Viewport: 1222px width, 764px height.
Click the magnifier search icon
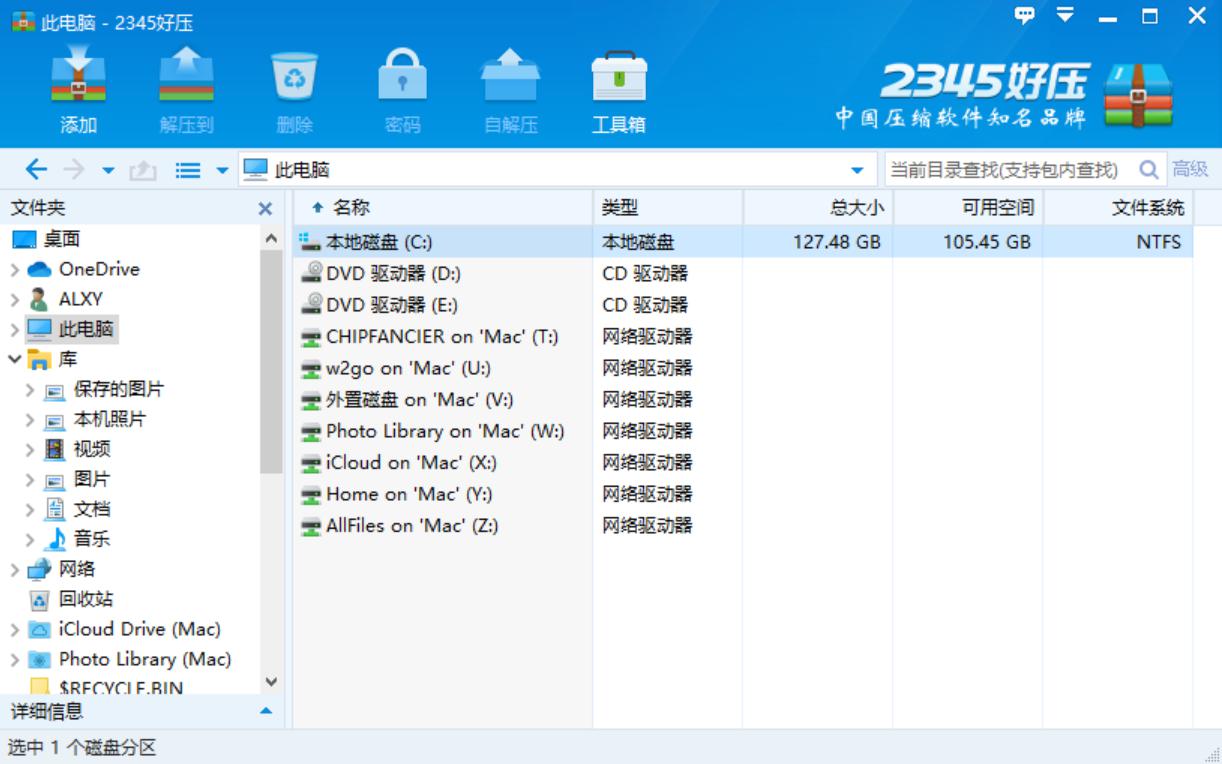pyautogui.click(x=1150, y=170)
